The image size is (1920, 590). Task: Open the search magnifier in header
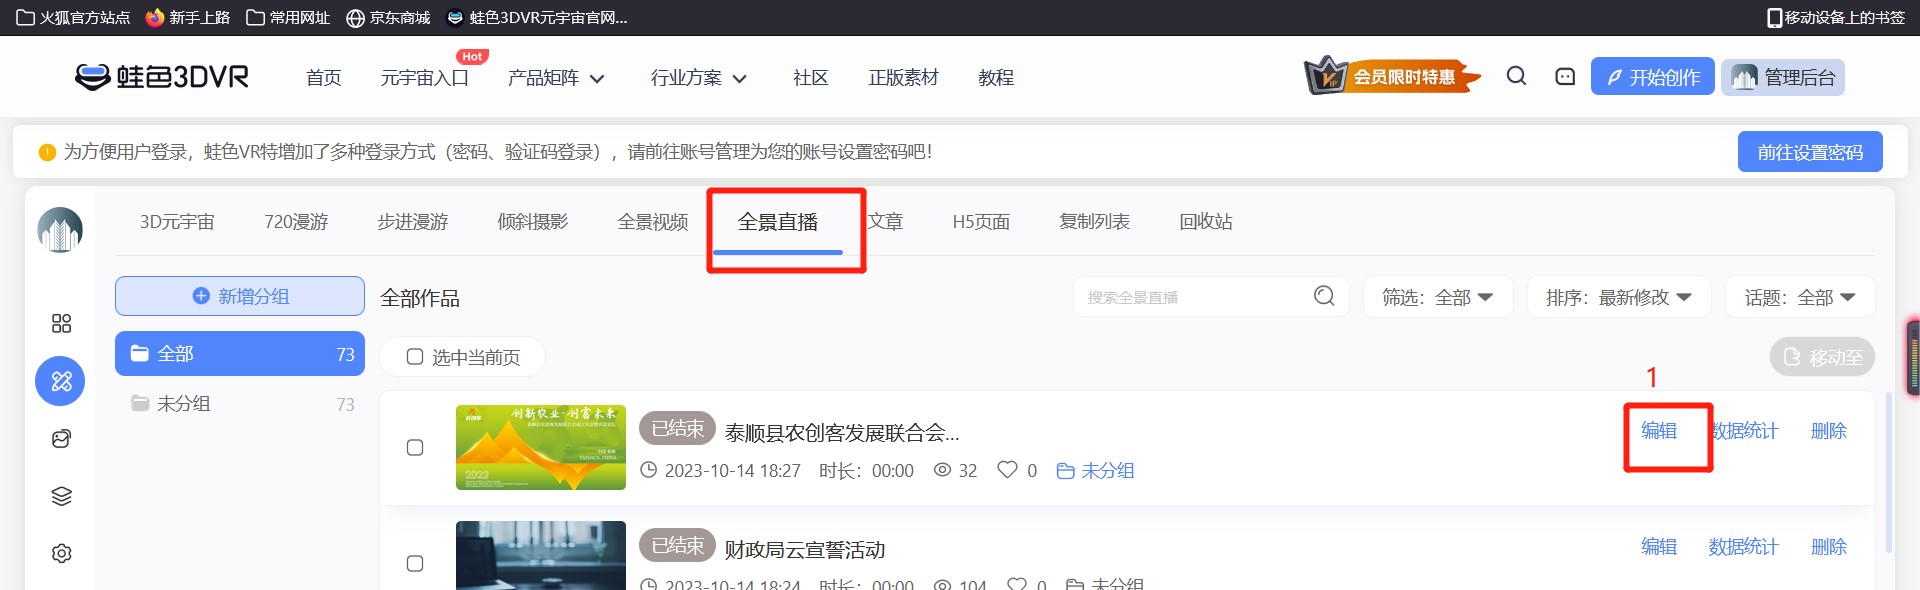(x=1516, y=76)
